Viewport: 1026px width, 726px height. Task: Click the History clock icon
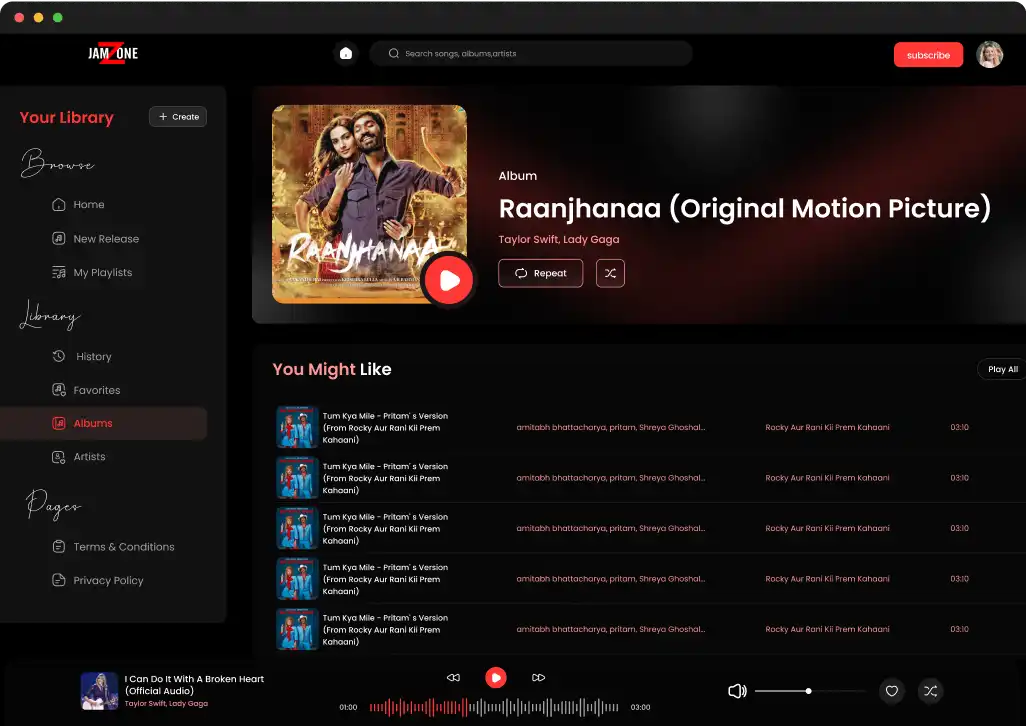pyautogui.click(x=58, y=356)
